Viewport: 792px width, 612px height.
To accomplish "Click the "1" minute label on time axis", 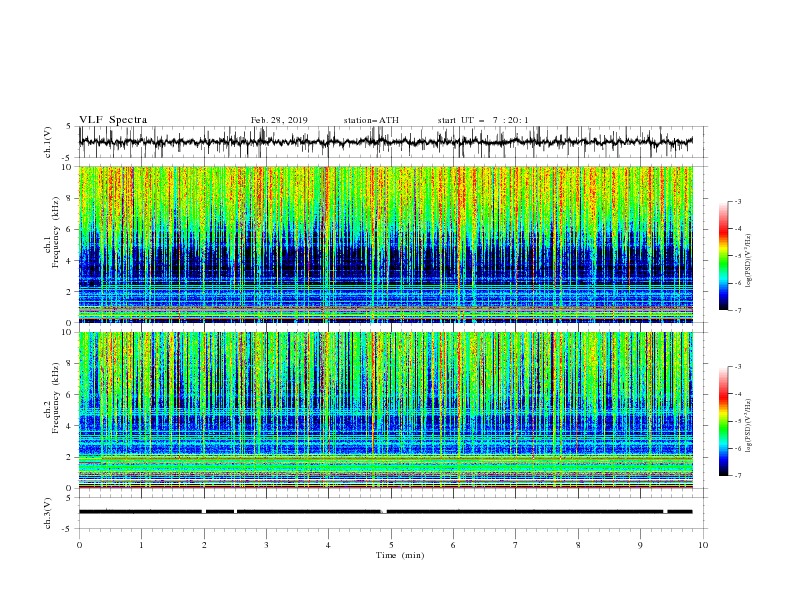I will click(x=141, y=545).
